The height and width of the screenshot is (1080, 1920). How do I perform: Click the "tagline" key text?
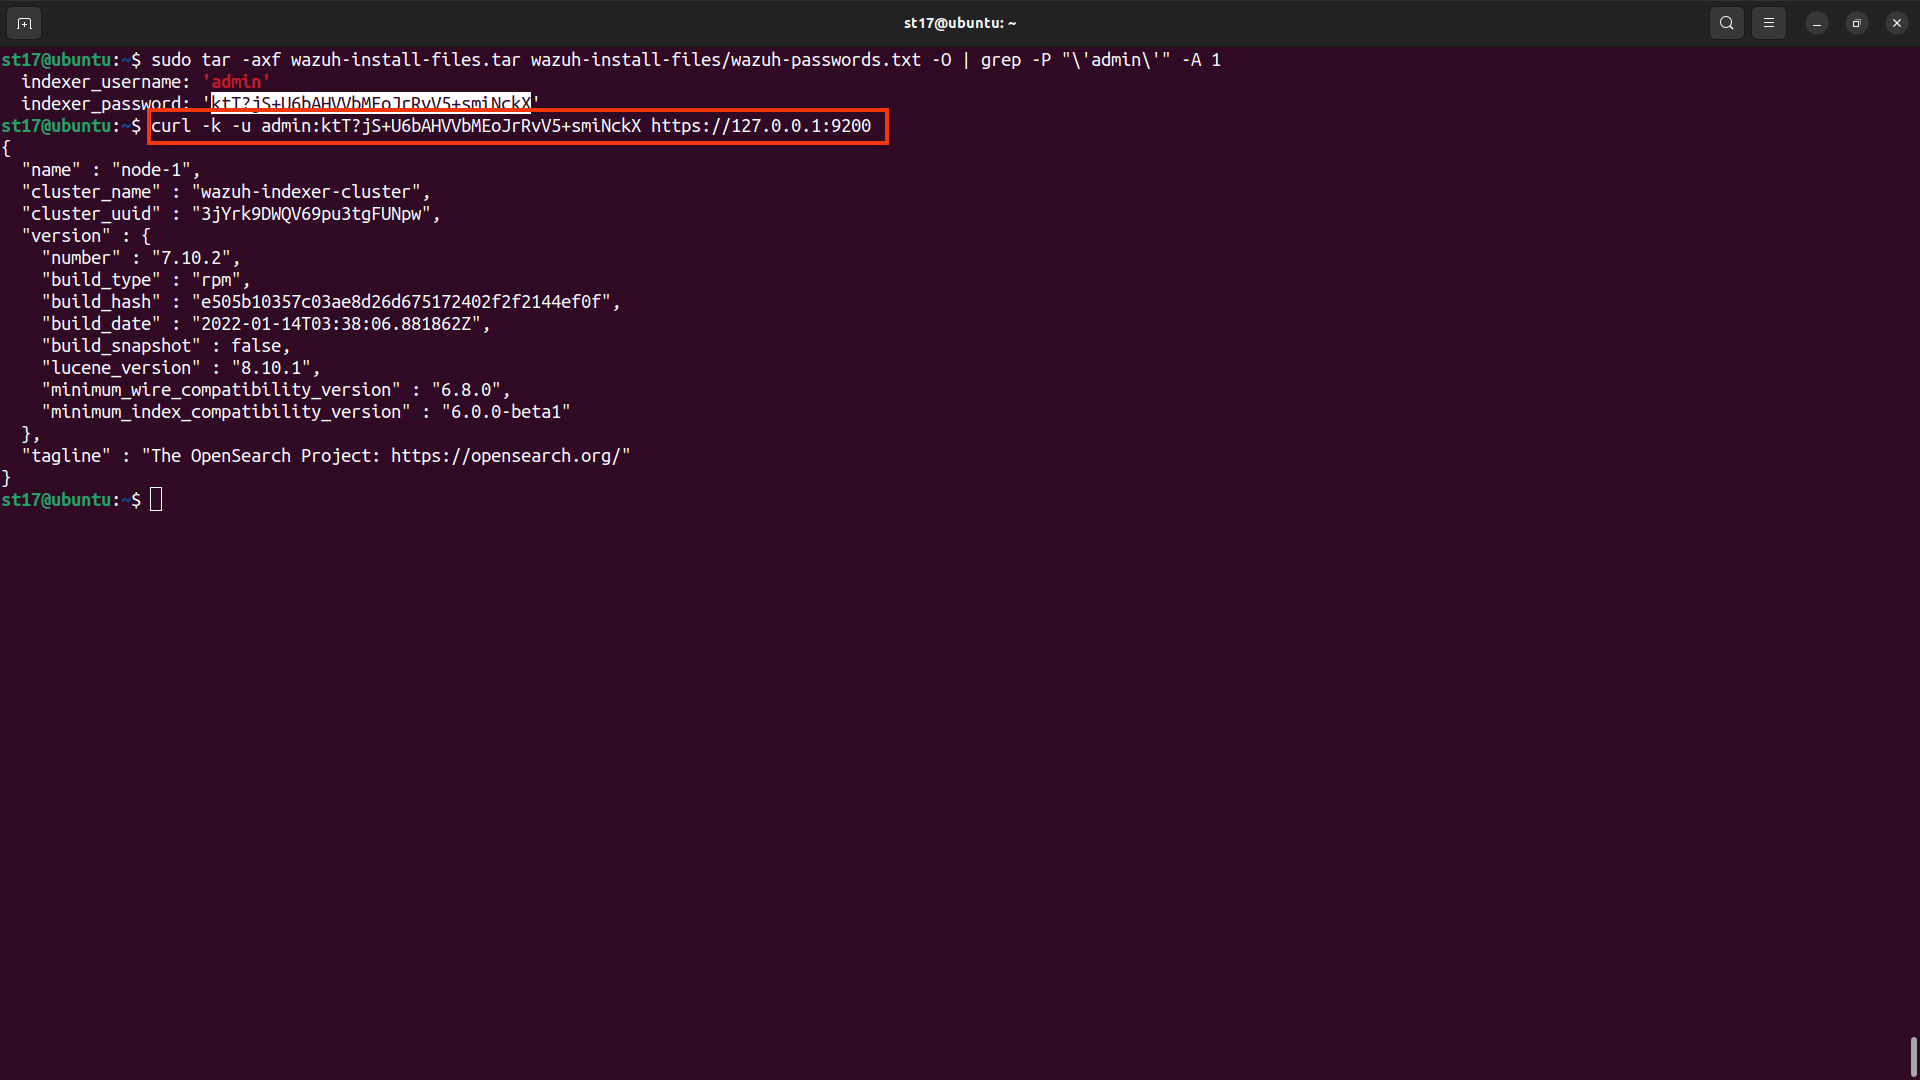pyautogui.click(x=66, y=456)
